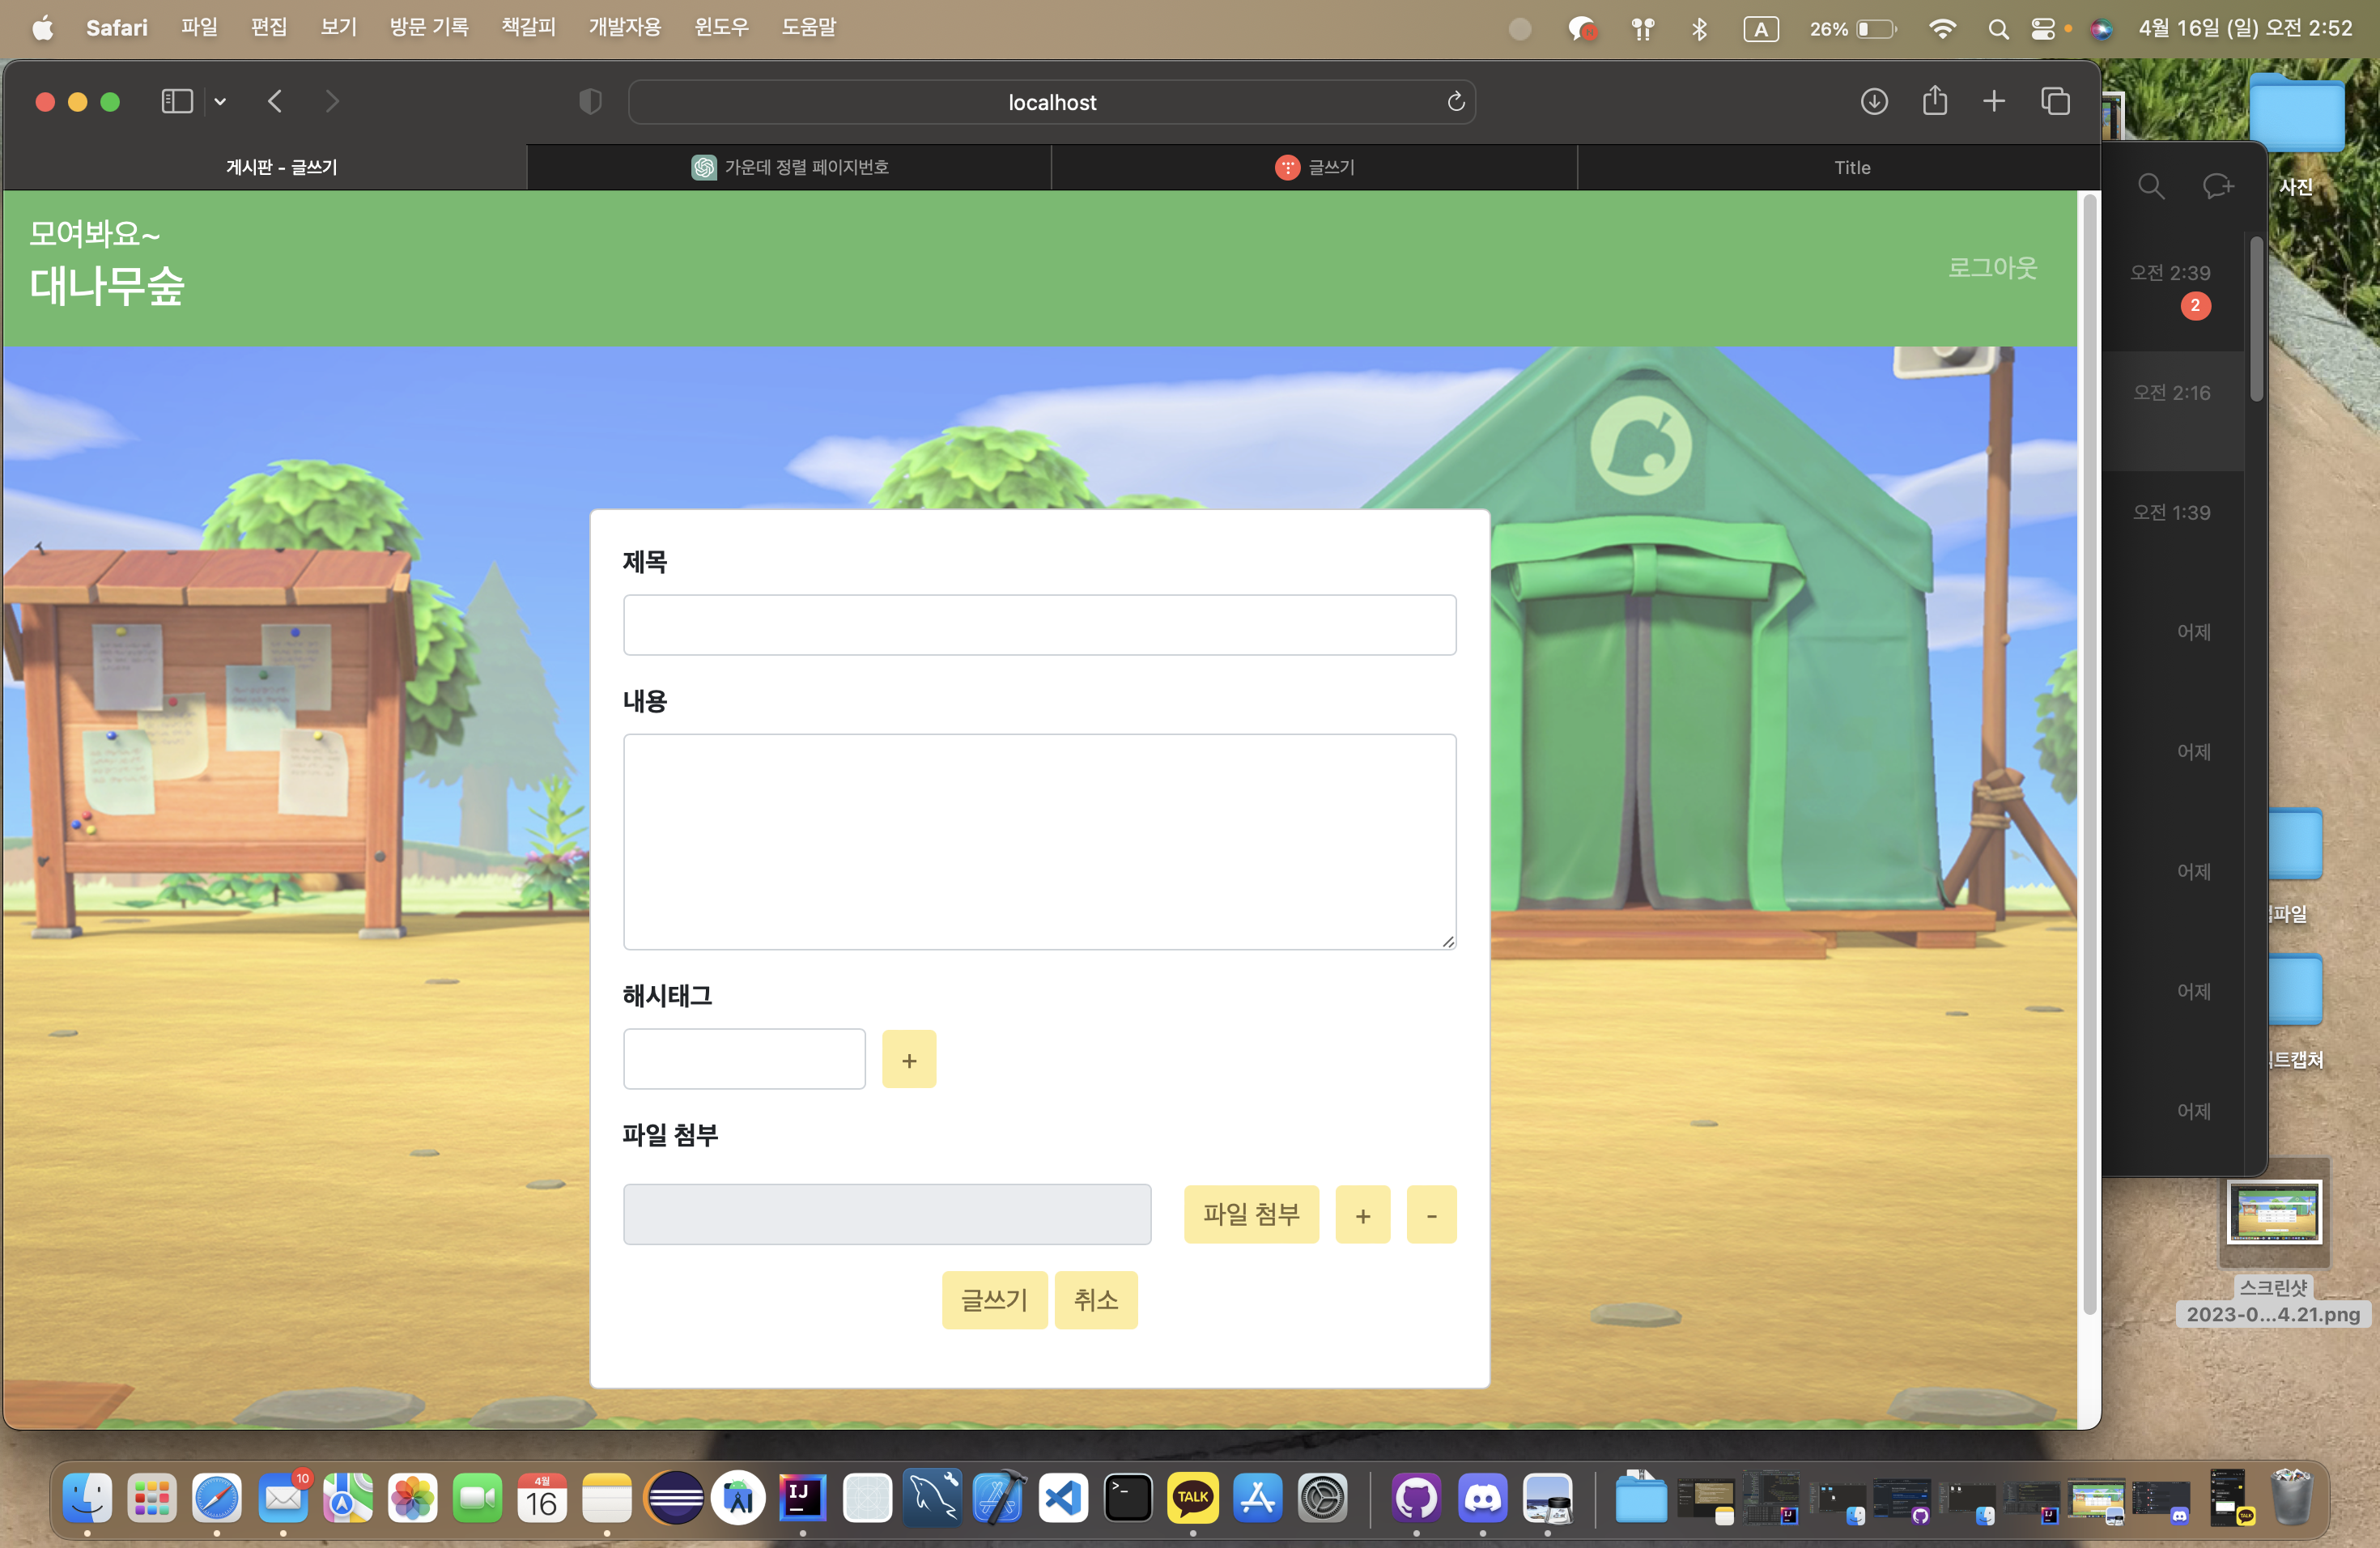Add a file row with + button
Screen dimensions: 2380x1548
click(1362, 1214)
